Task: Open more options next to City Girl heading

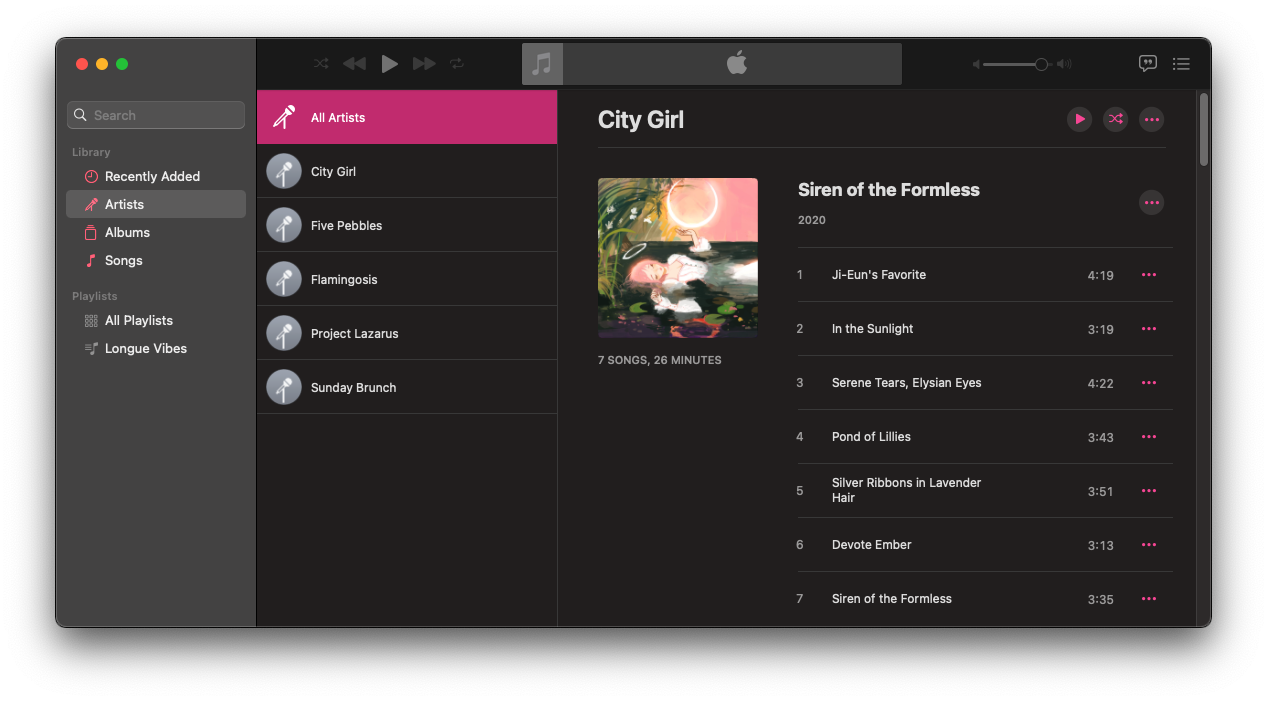Action: (x=1152, y=119)
